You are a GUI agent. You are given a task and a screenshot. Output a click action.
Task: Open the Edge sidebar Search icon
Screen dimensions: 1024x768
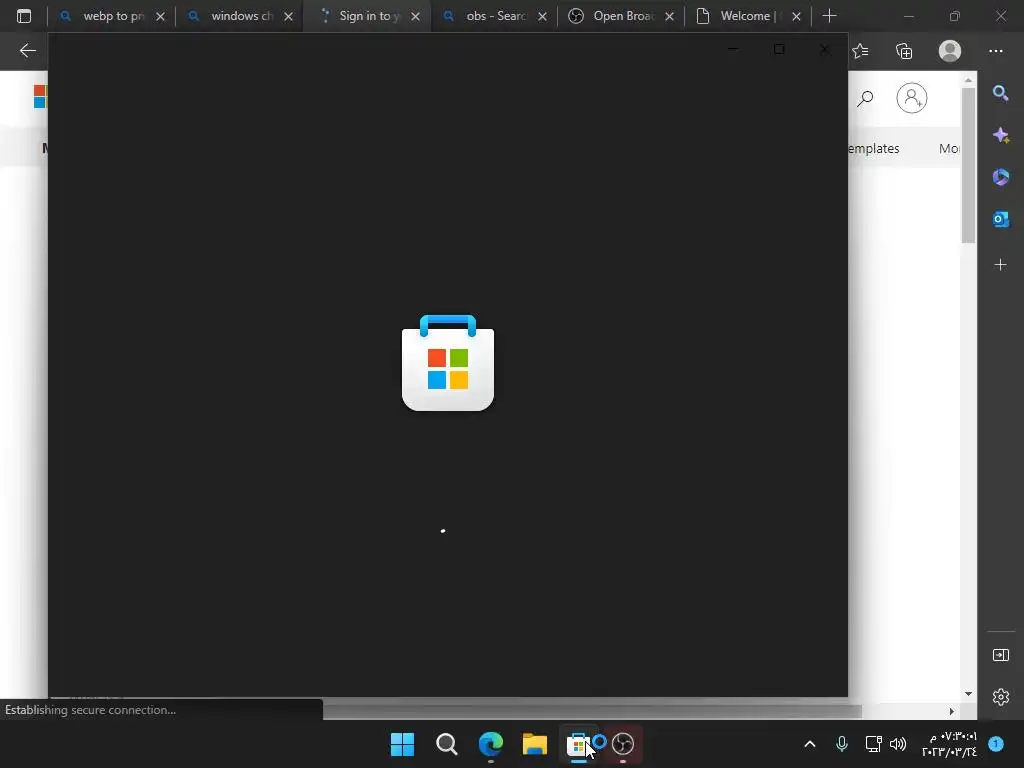(1000, 93)
